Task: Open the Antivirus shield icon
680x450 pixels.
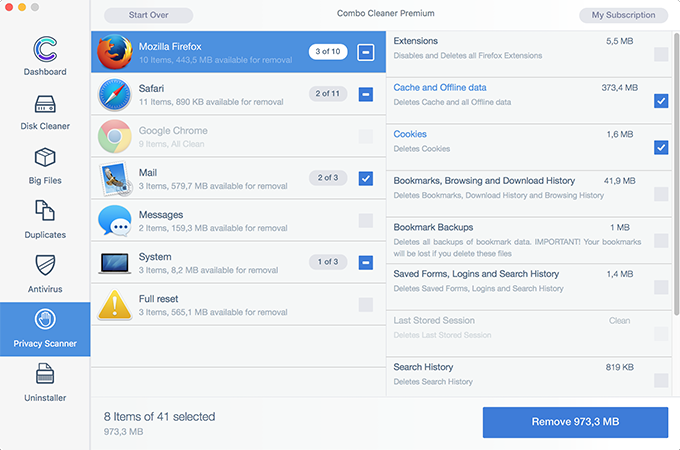Action: (45, 265)
